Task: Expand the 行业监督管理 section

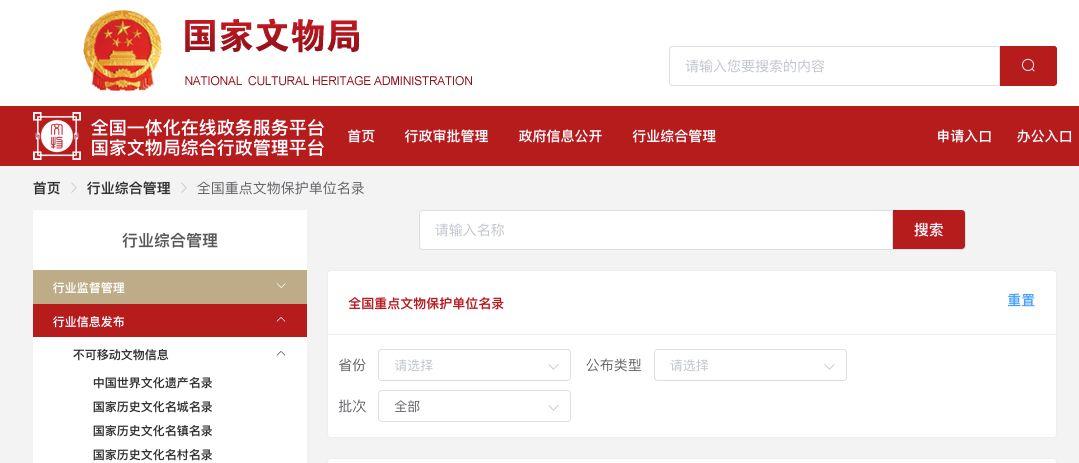Action: point(170,288)
